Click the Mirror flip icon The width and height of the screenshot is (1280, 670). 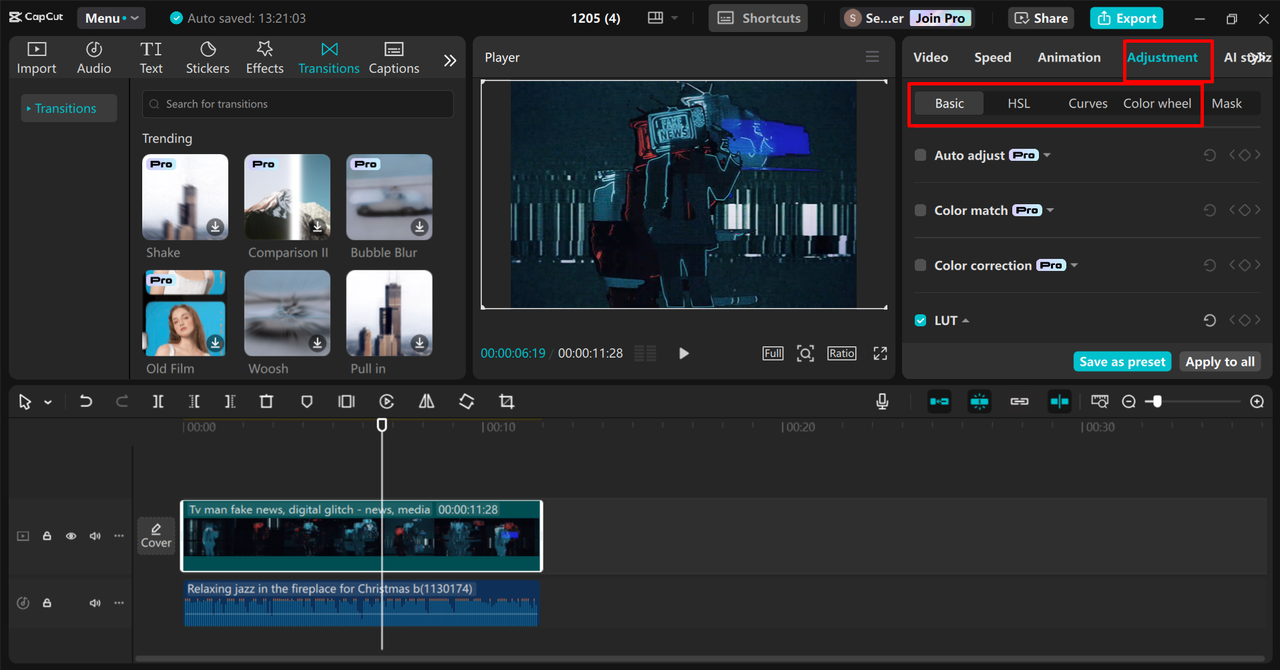[x=427, y=401]
